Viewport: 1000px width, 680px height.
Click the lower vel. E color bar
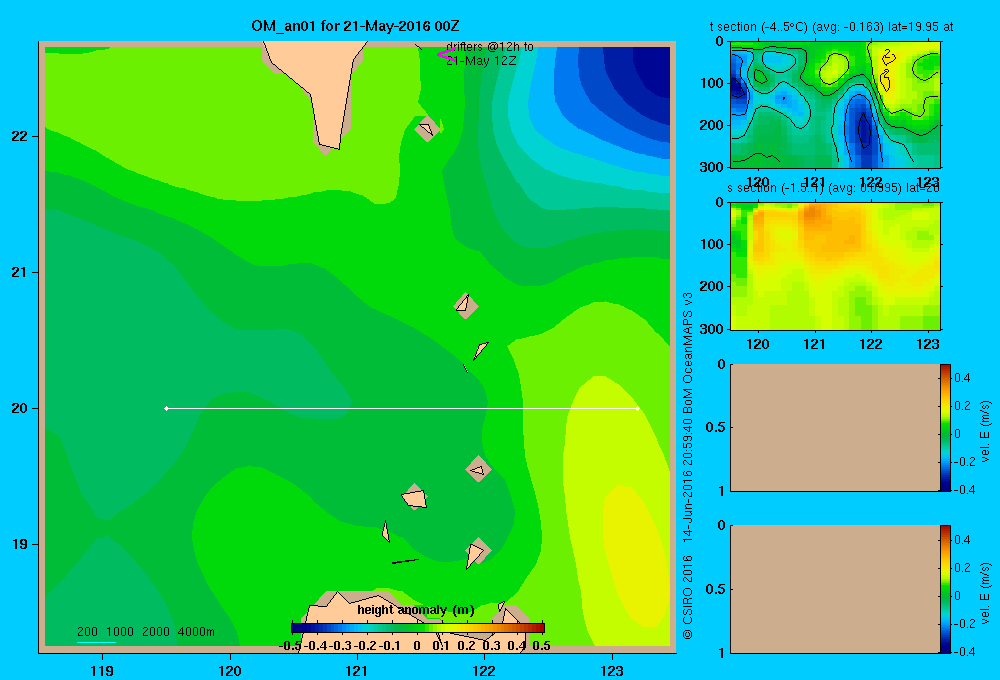click(945, 589)
